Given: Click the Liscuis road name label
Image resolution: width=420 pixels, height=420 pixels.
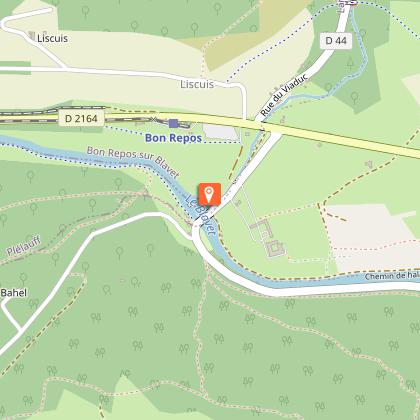Looking at the screenshot, I should [x=197, y=84].
